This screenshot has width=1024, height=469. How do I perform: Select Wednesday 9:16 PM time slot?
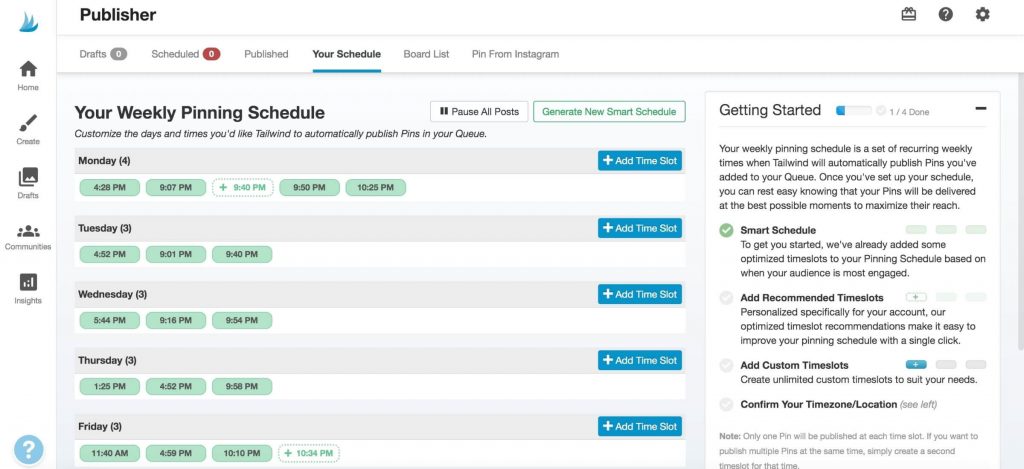tap(176, 321)
